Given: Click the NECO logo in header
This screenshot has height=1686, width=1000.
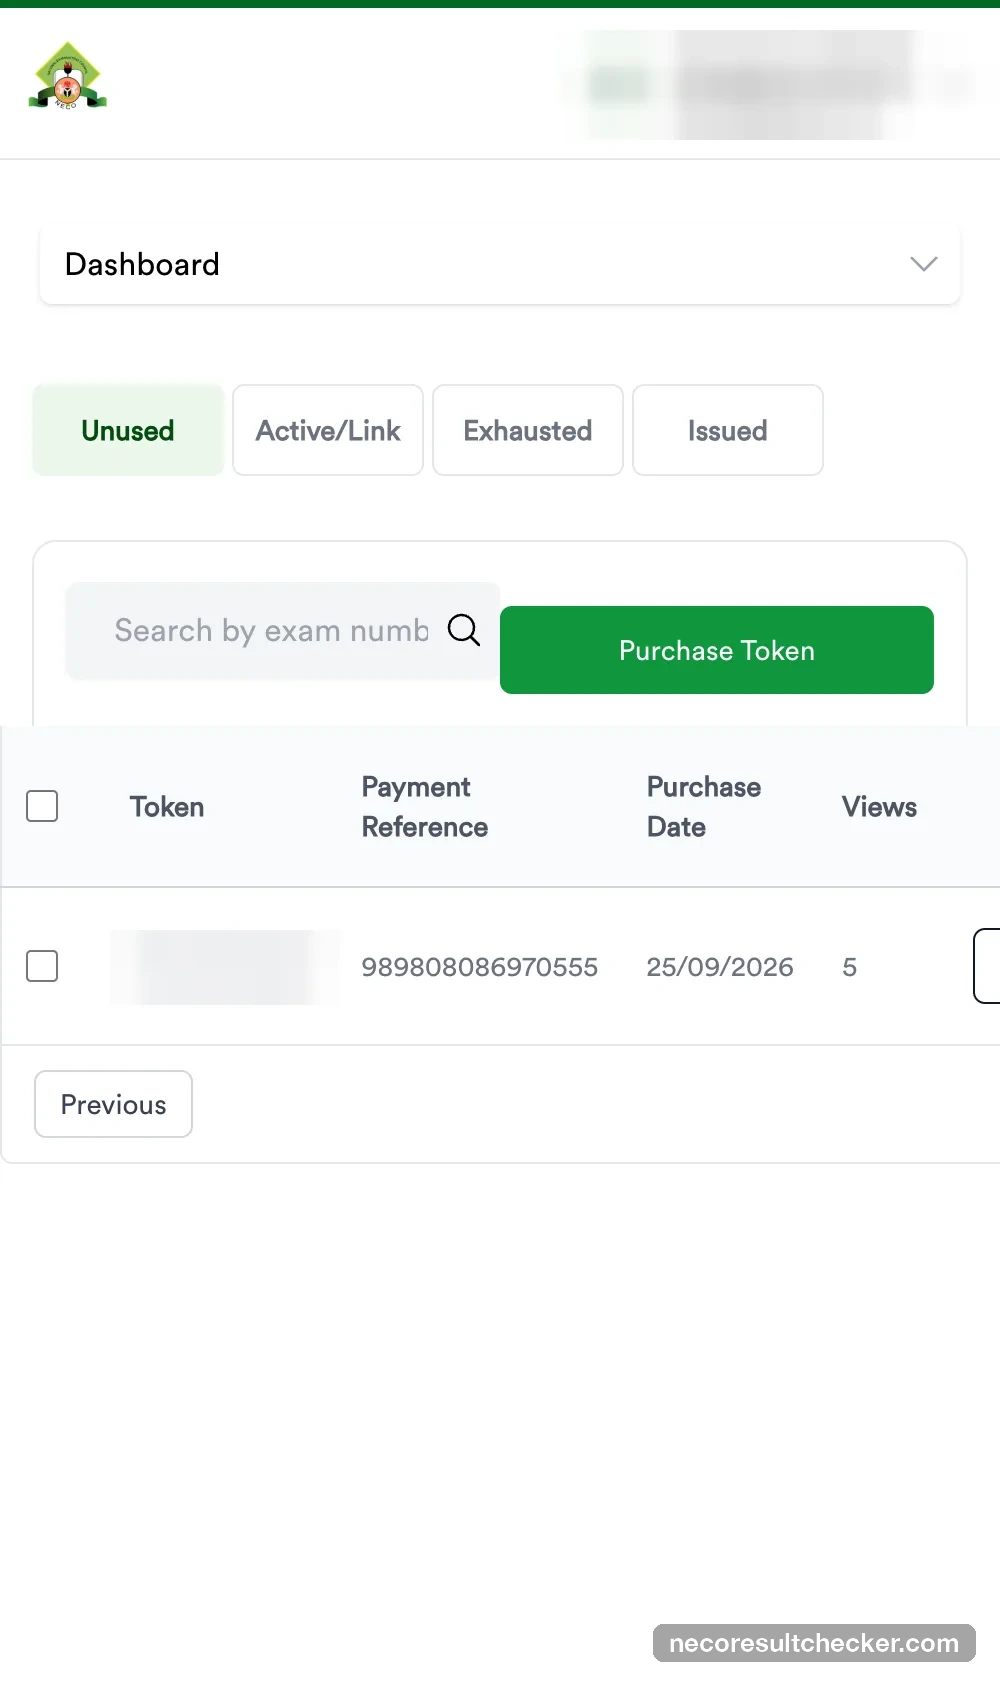Looking at the screenshot, I should (67, 76).
